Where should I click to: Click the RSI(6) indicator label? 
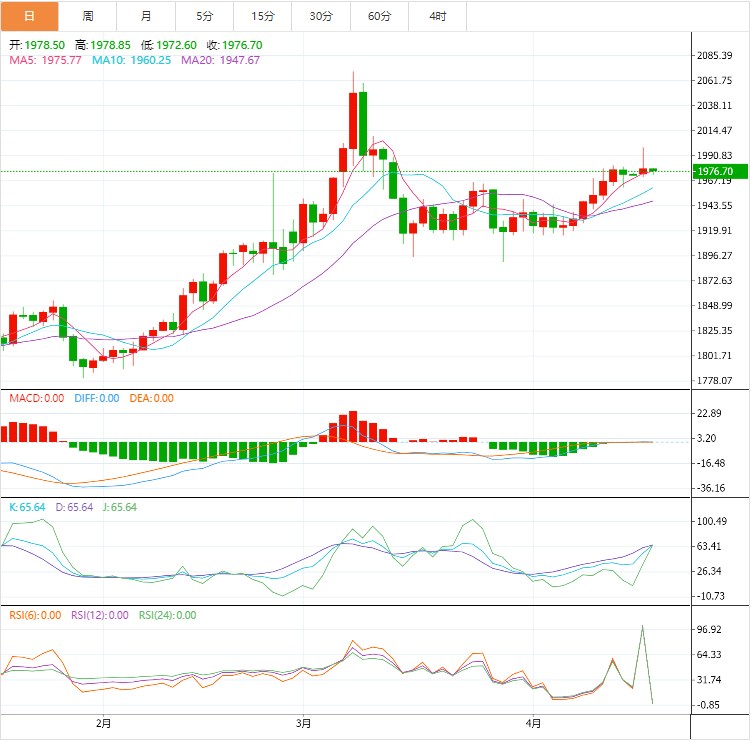point(35,615)
